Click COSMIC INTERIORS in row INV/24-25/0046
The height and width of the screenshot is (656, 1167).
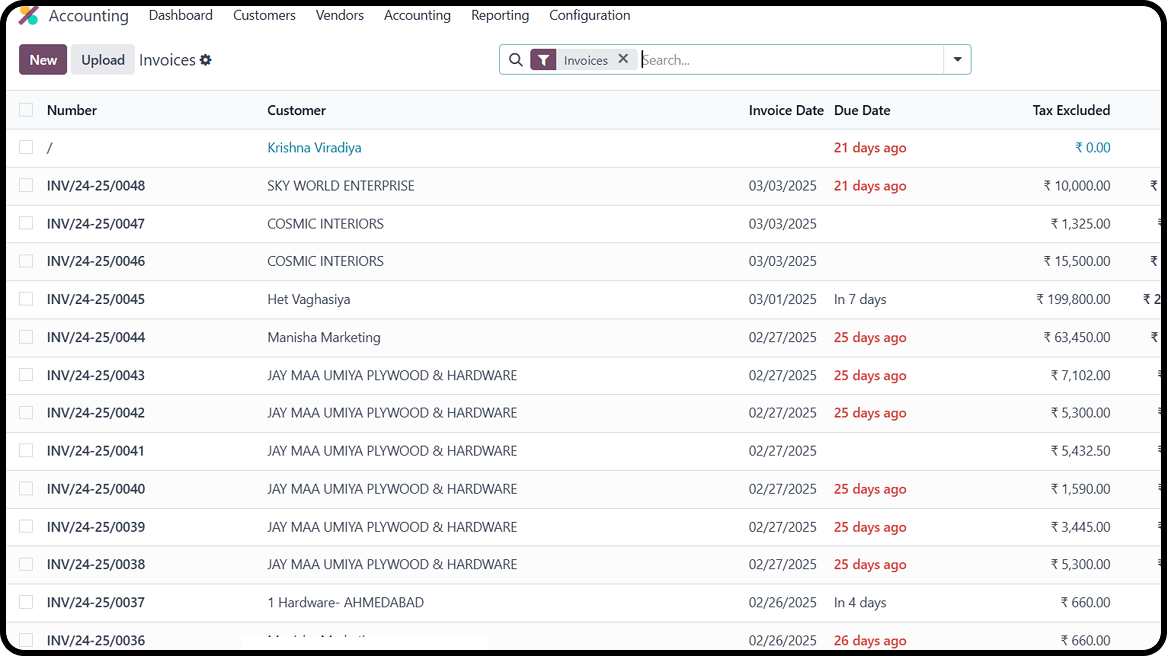pos(325,261)
